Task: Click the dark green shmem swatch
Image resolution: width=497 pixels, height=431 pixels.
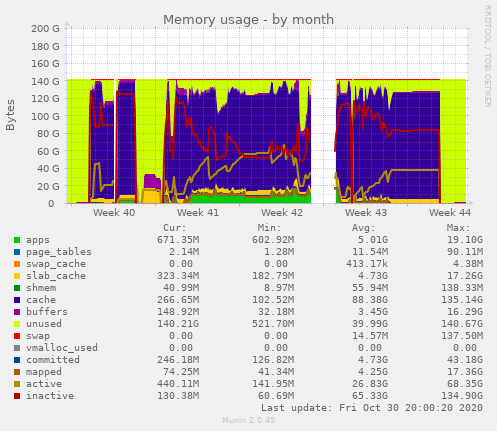Action: pos(17,288)
